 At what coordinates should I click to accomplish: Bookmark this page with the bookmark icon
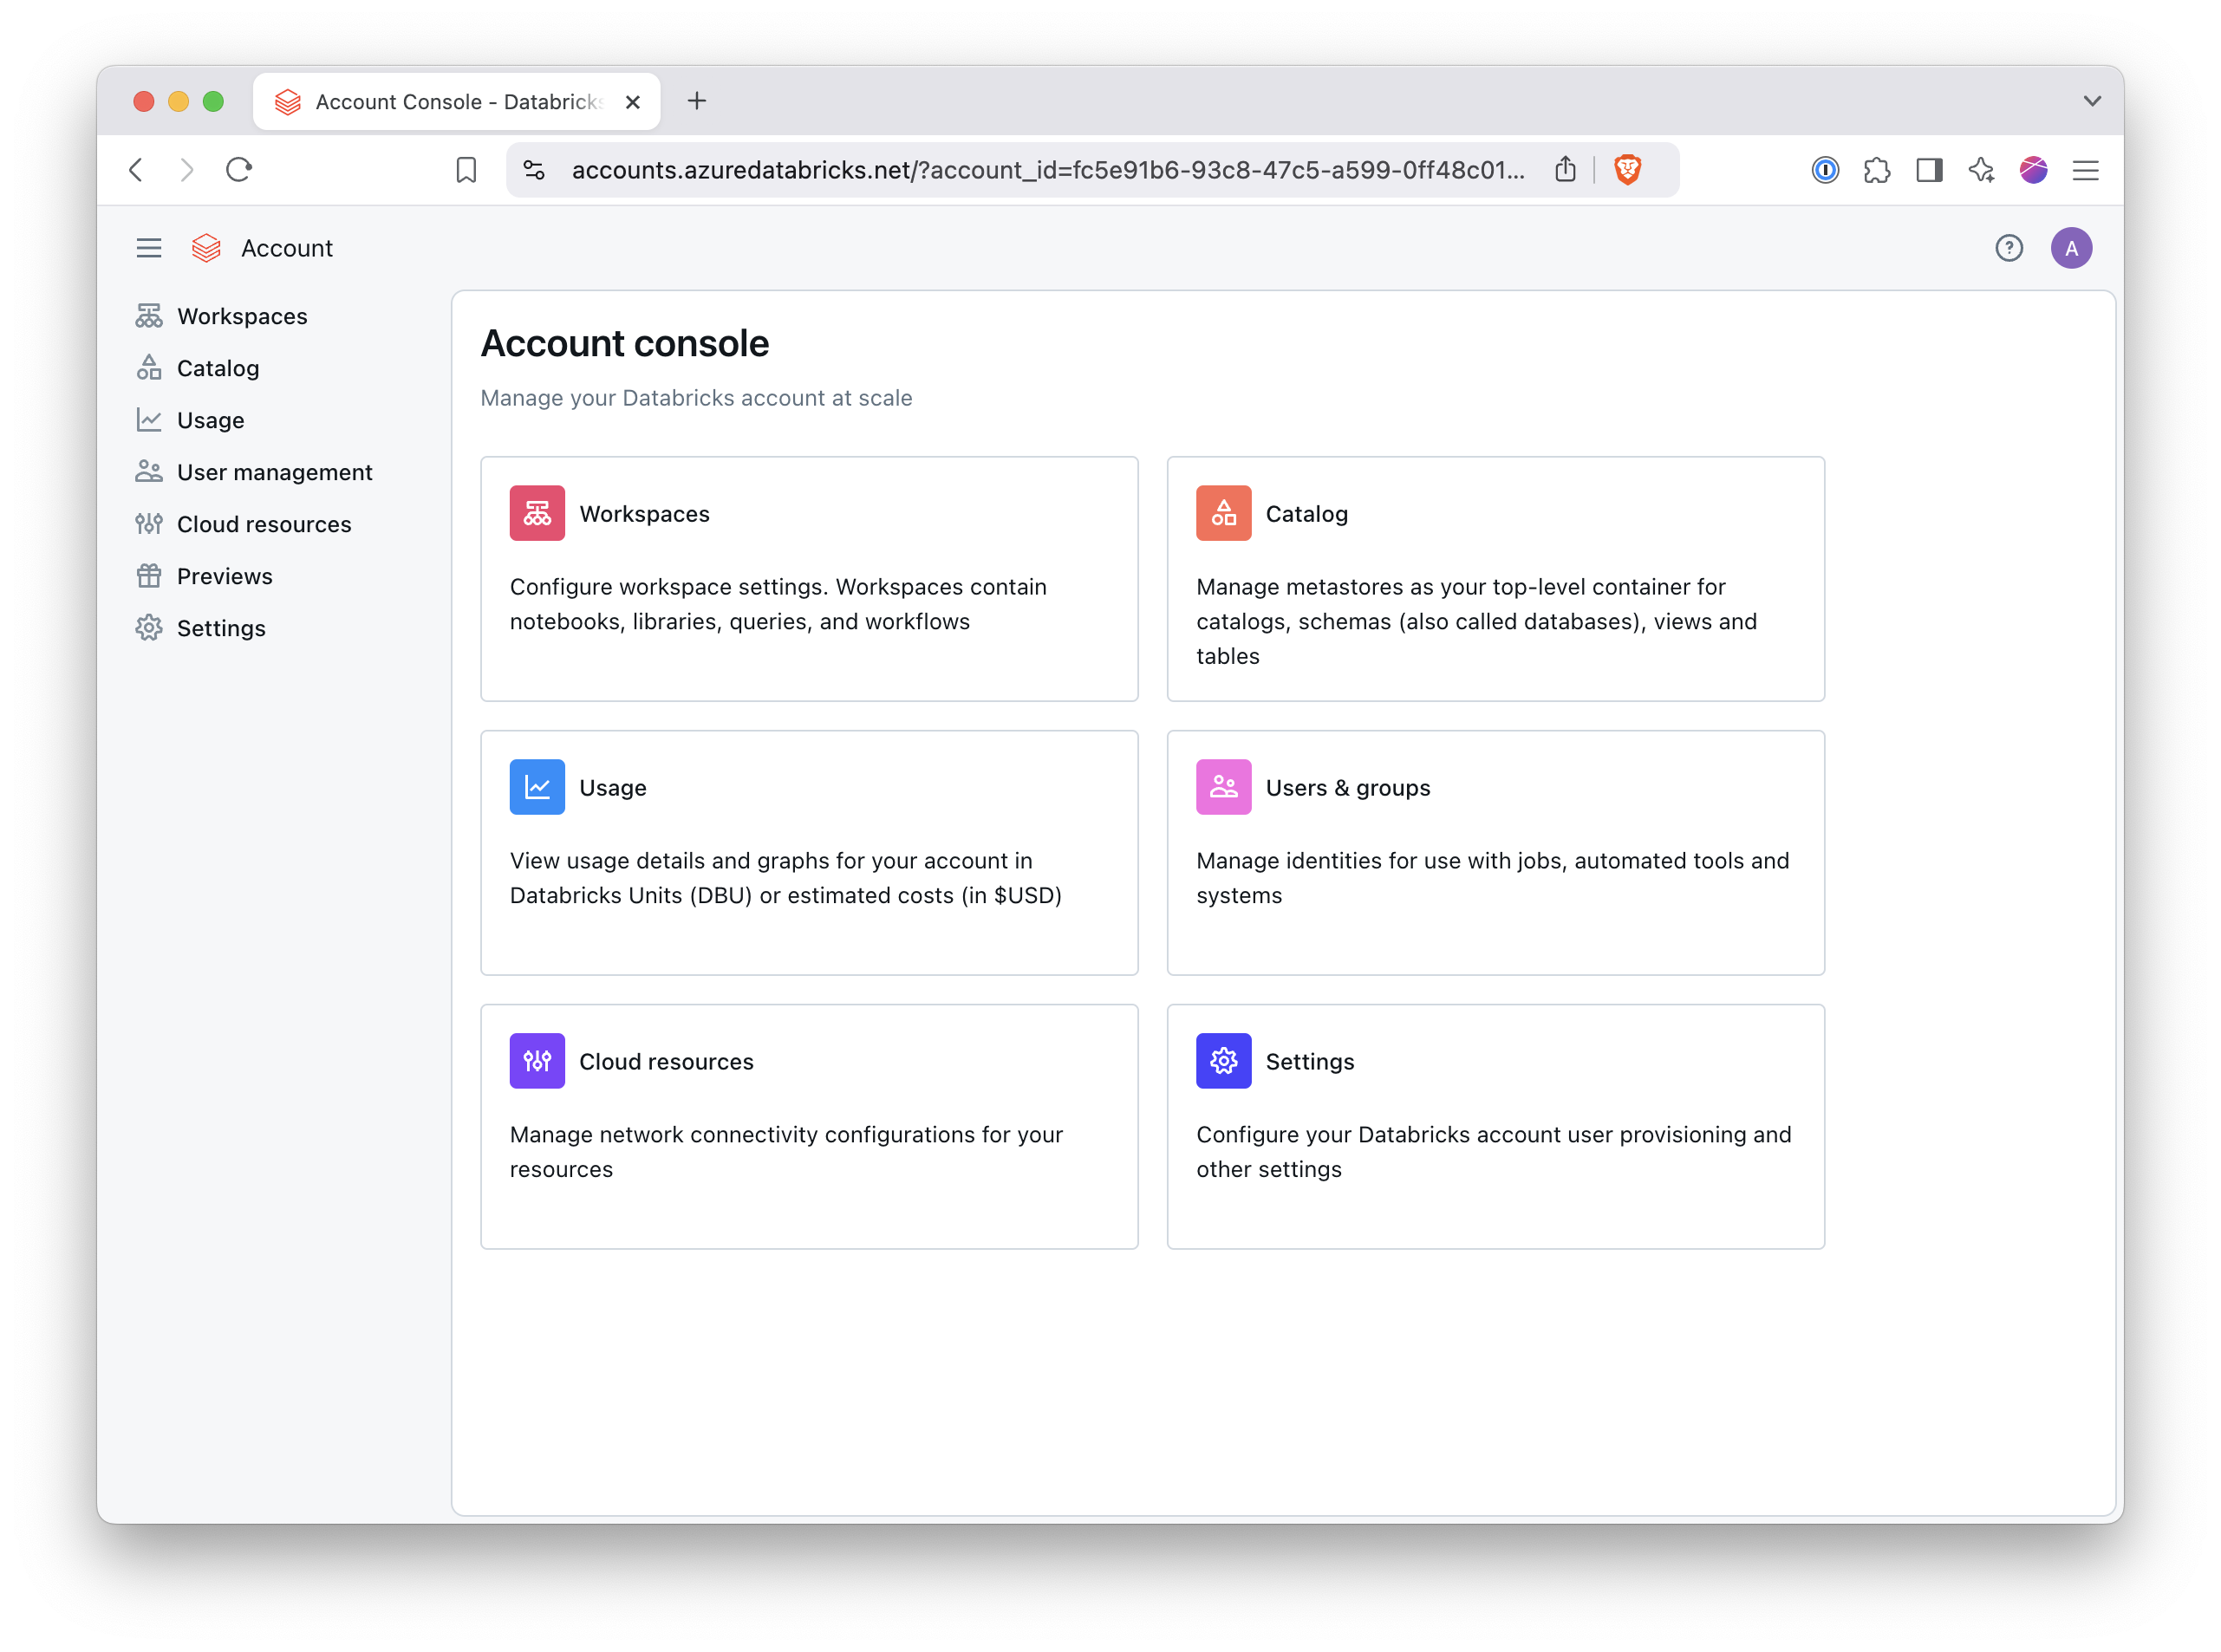click(x=466, y=170)
